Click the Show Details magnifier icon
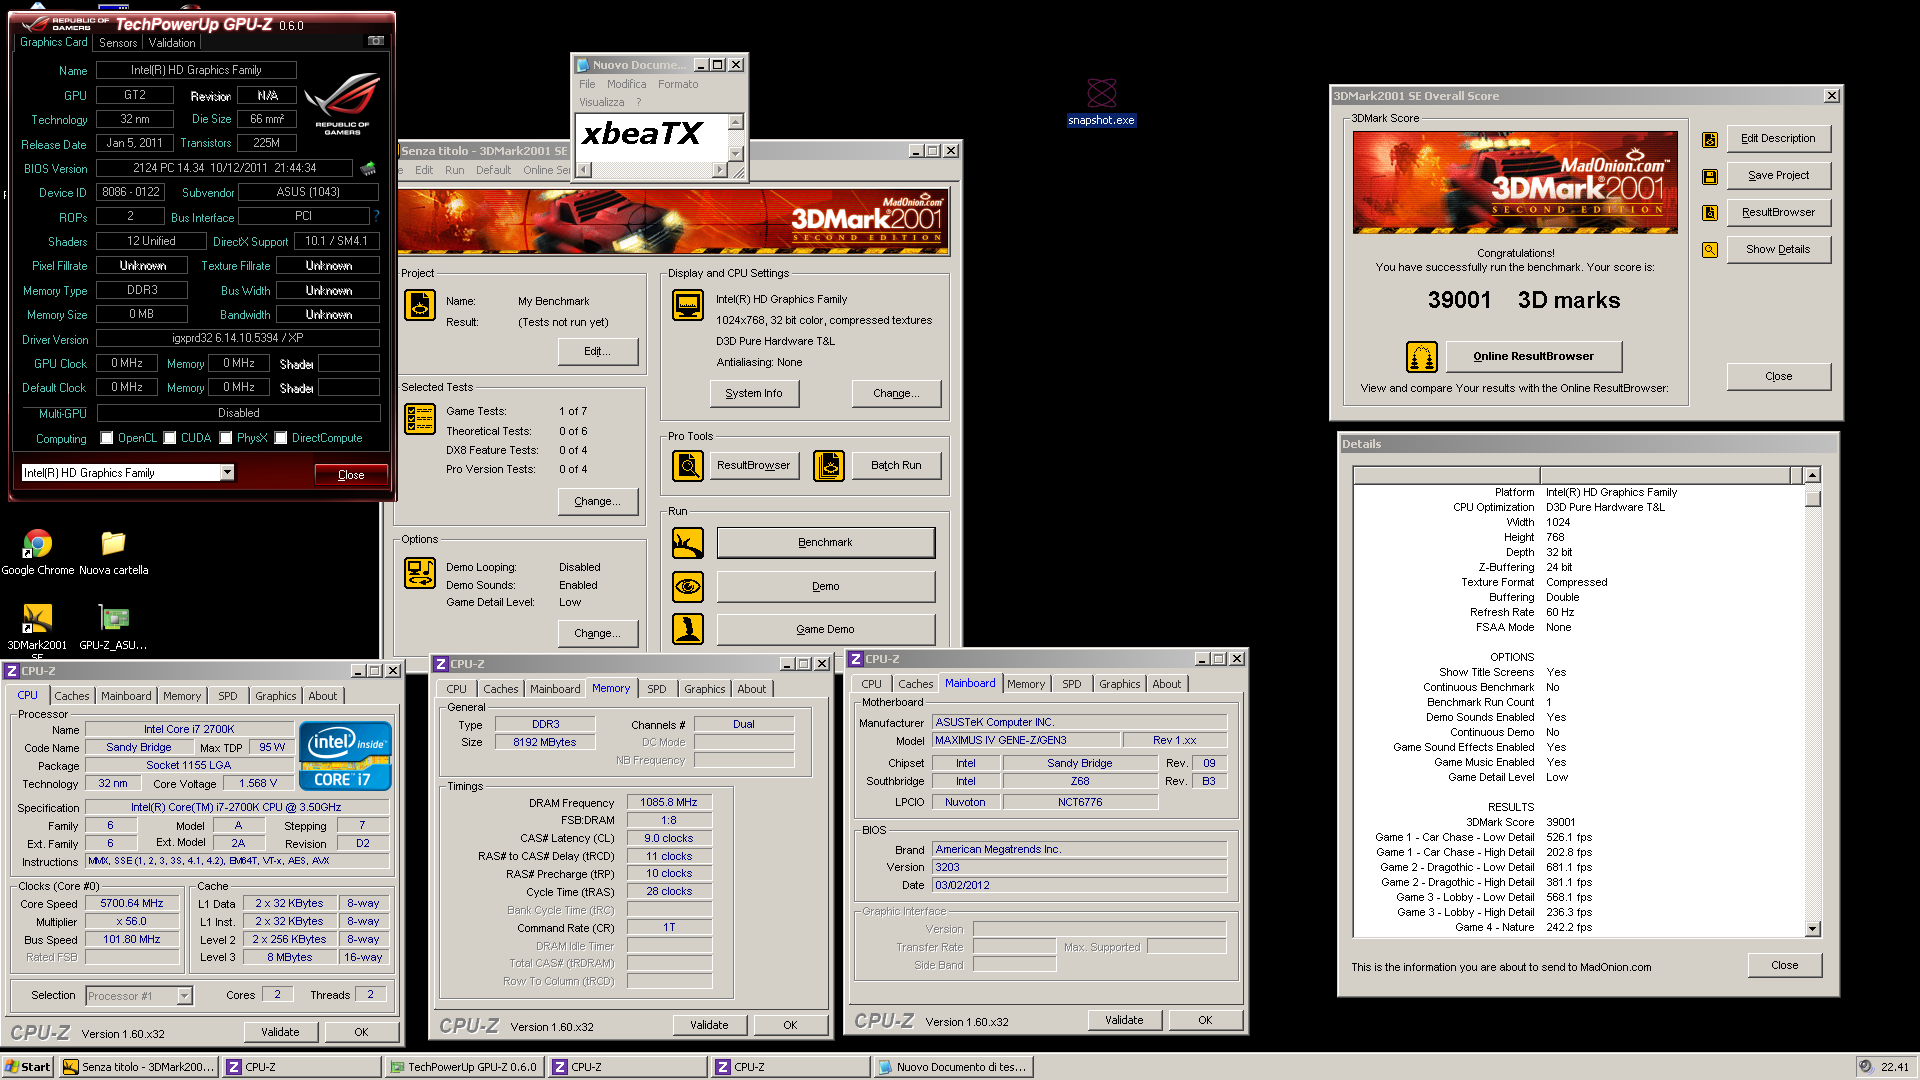The width and height of the screenshot is (1920, 1080). 1710,250
